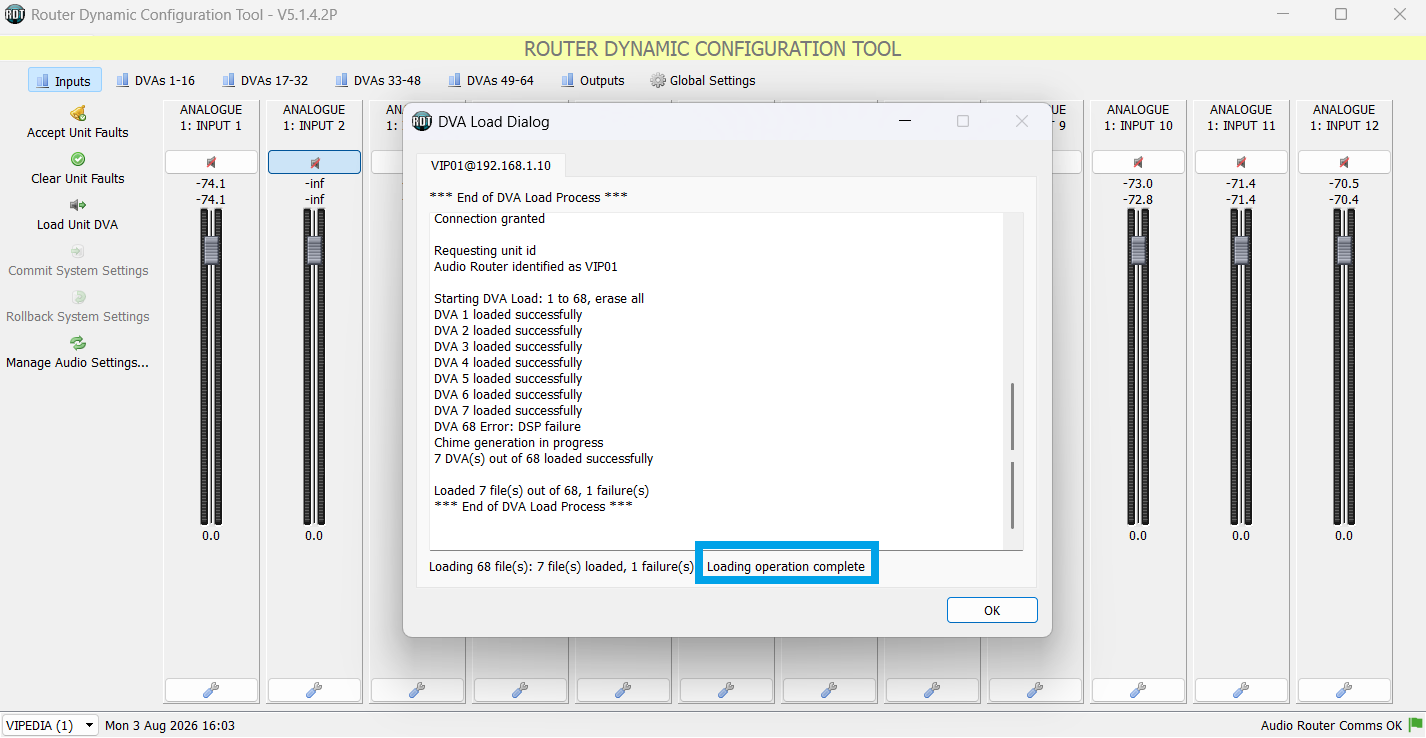Image resolution: width=1426 pixels, height=738 pixels.
Task: Click the Accept Unit Faults bell icon
Action: coord(78,113)
